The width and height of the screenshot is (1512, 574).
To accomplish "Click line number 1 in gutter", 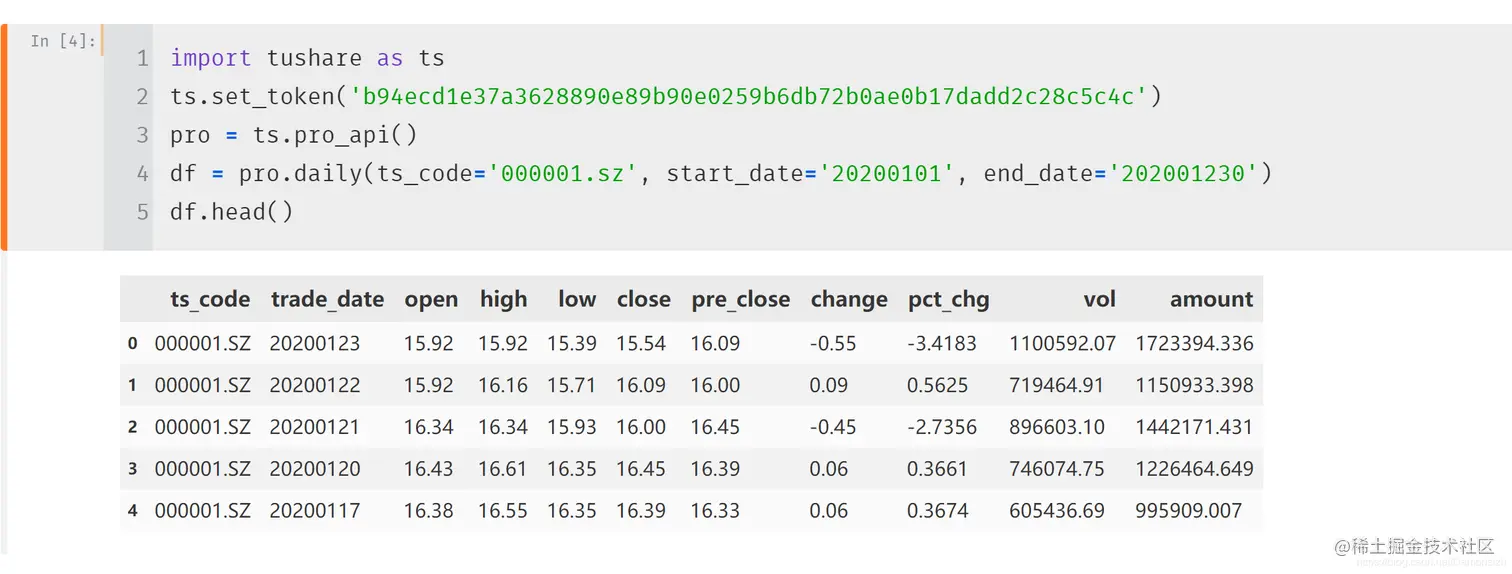I will [142, 59].
